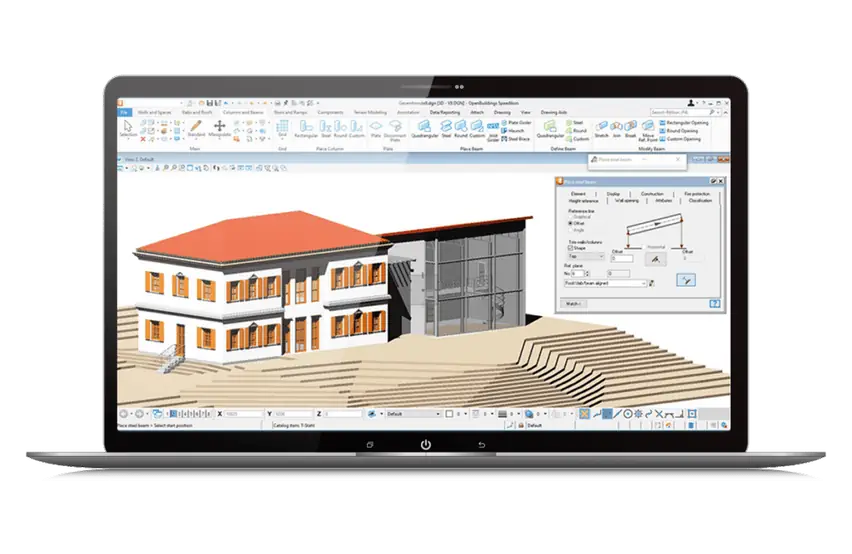The height and width of the screenshot is (554, 852).
Task: Open the alignment combo box in dialog
Action: 605,283
